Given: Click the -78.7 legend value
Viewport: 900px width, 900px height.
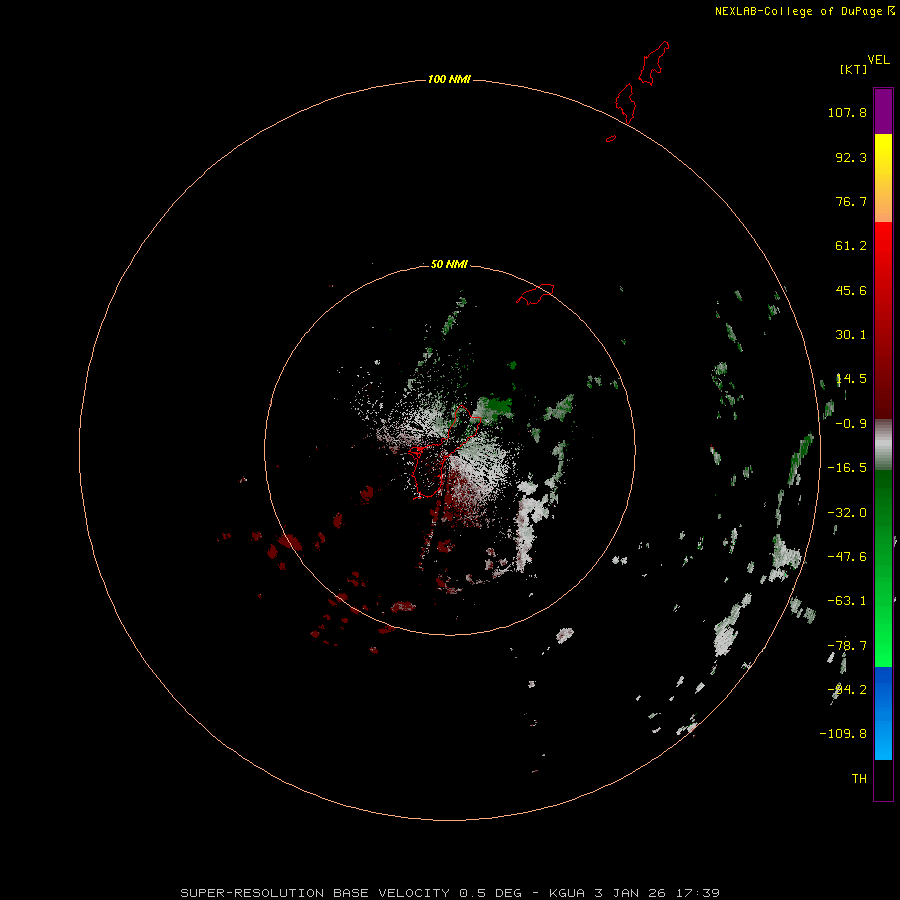Looking at the screenshot, I should click(847, 646).
